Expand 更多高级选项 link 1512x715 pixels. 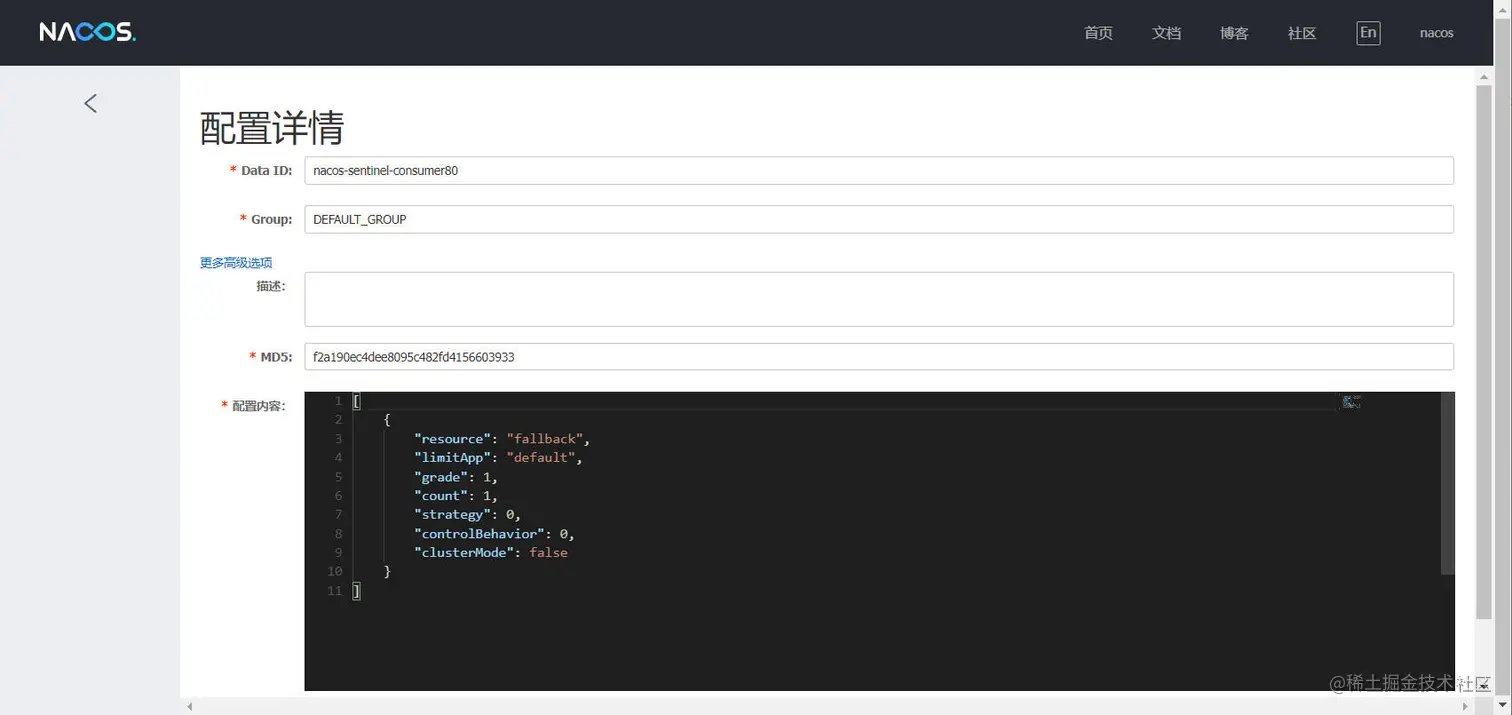[x=236, y=263]
